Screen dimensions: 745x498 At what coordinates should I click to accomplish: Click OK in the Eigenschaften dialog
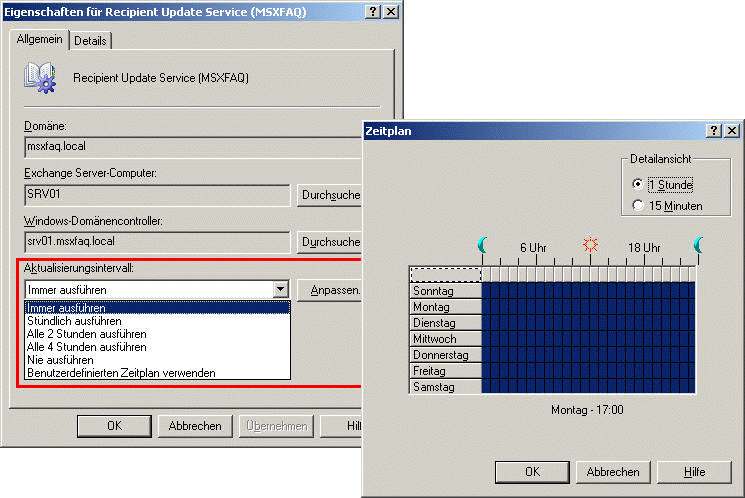coord(115,426)
